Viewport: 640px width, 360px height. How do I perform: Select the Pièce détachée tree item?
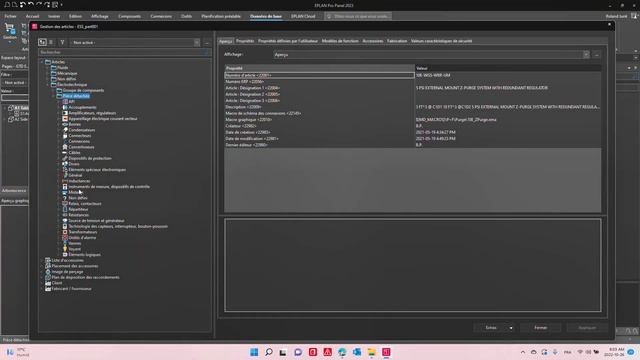tap(76, 96)
